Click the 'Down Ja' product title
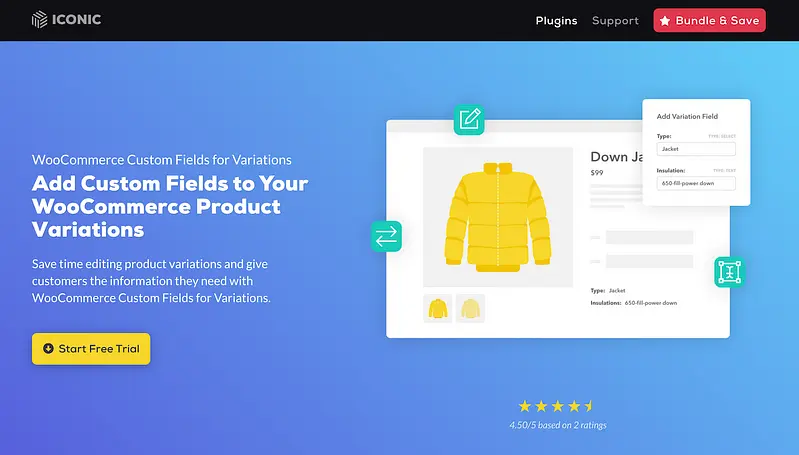The width and height of the screenshot is (799, 455). 616,157
